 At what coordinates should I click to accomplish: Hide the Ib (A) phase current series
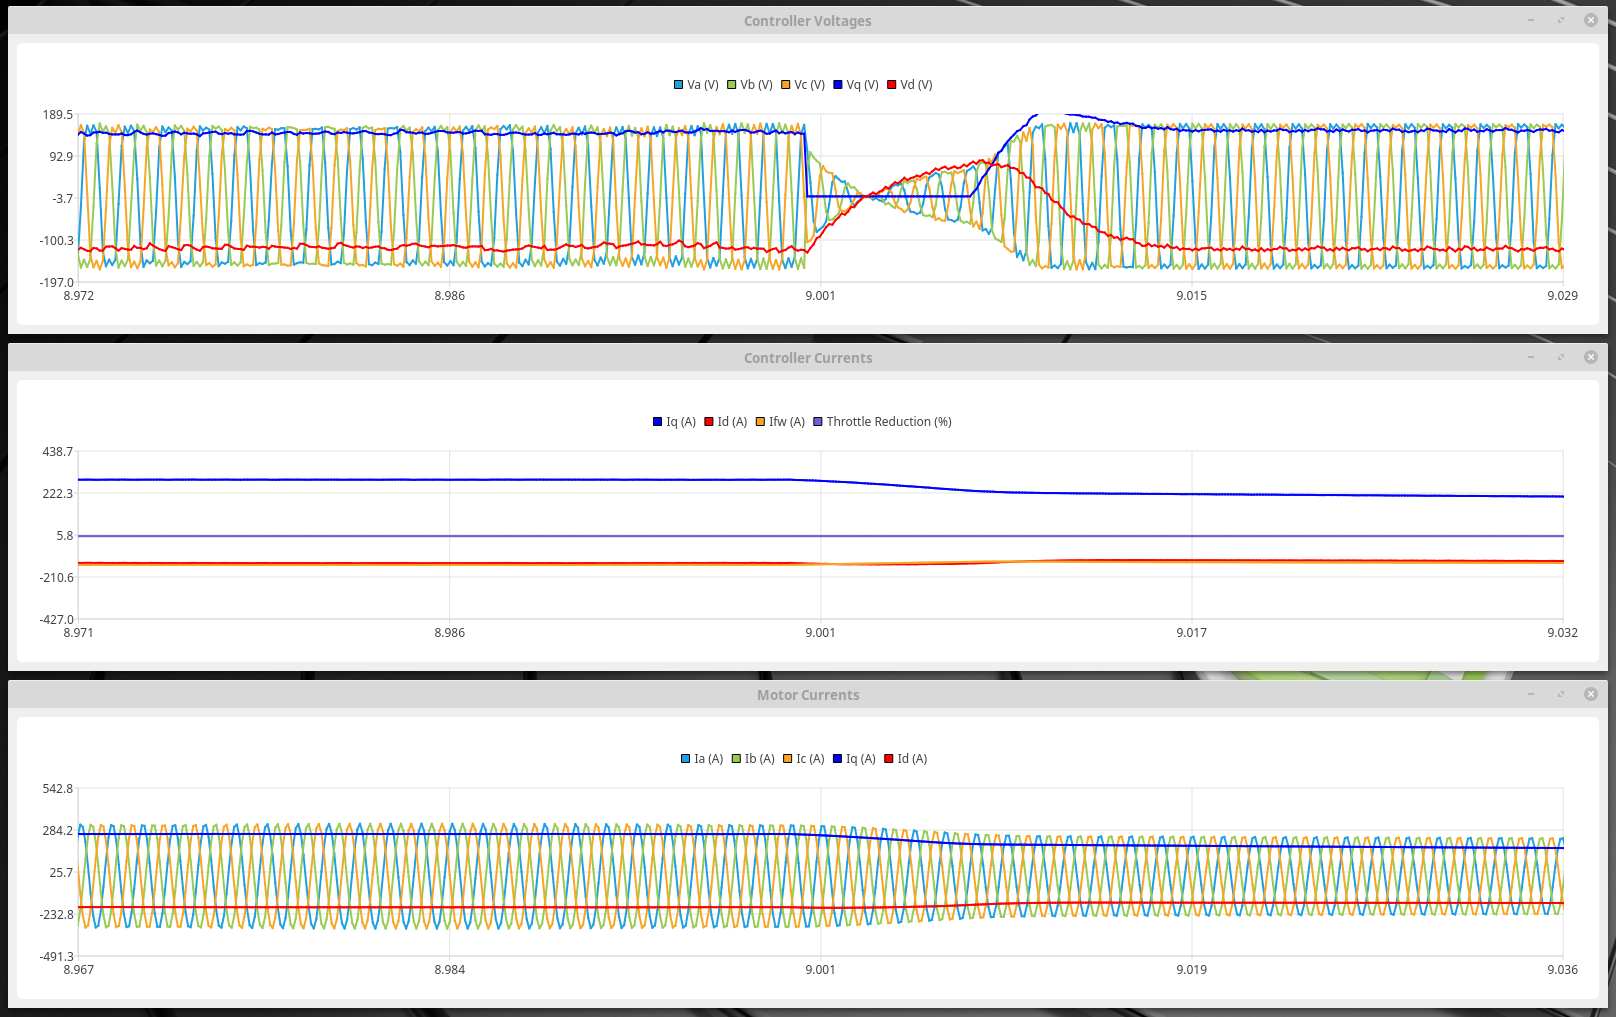(x=753, y=759)
